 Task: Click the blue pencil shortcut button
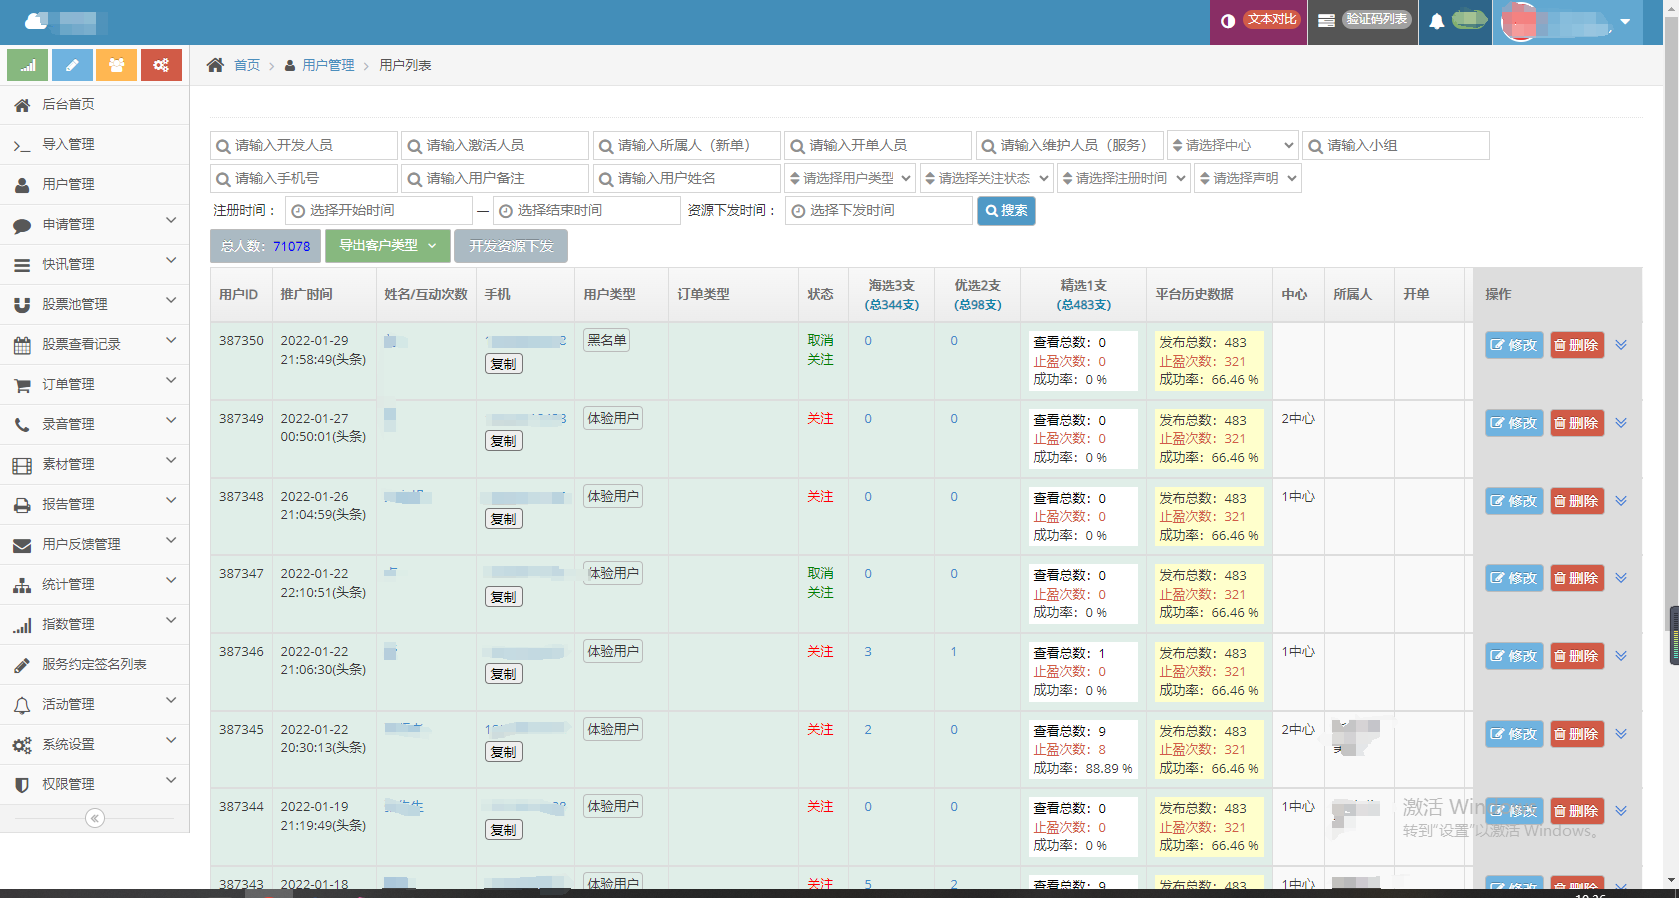point(72,65)
